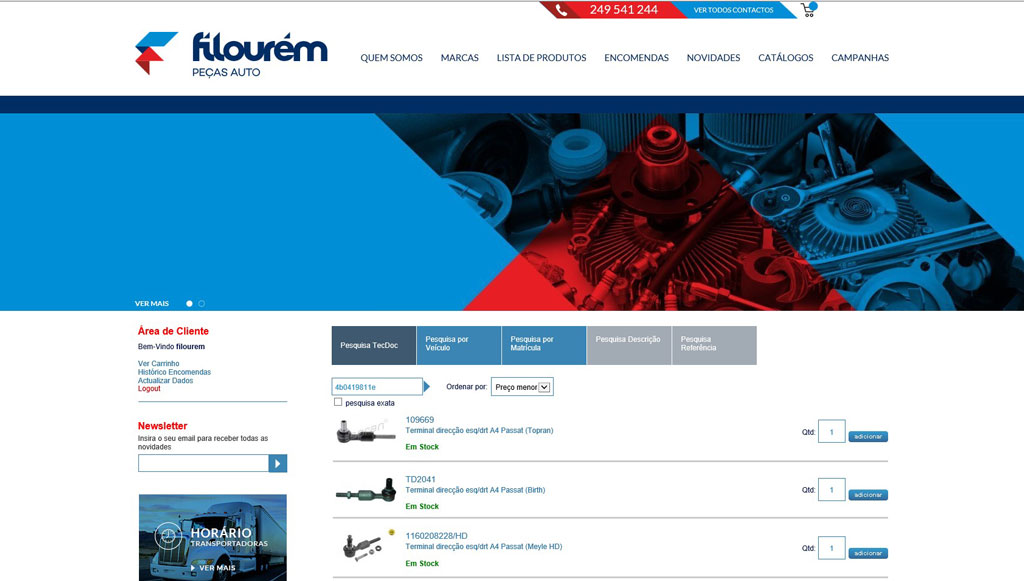Click the Meyle HD product image
Image resolution: width=1024 pixels, height=581 pixels.
click(x=362, y=548)
